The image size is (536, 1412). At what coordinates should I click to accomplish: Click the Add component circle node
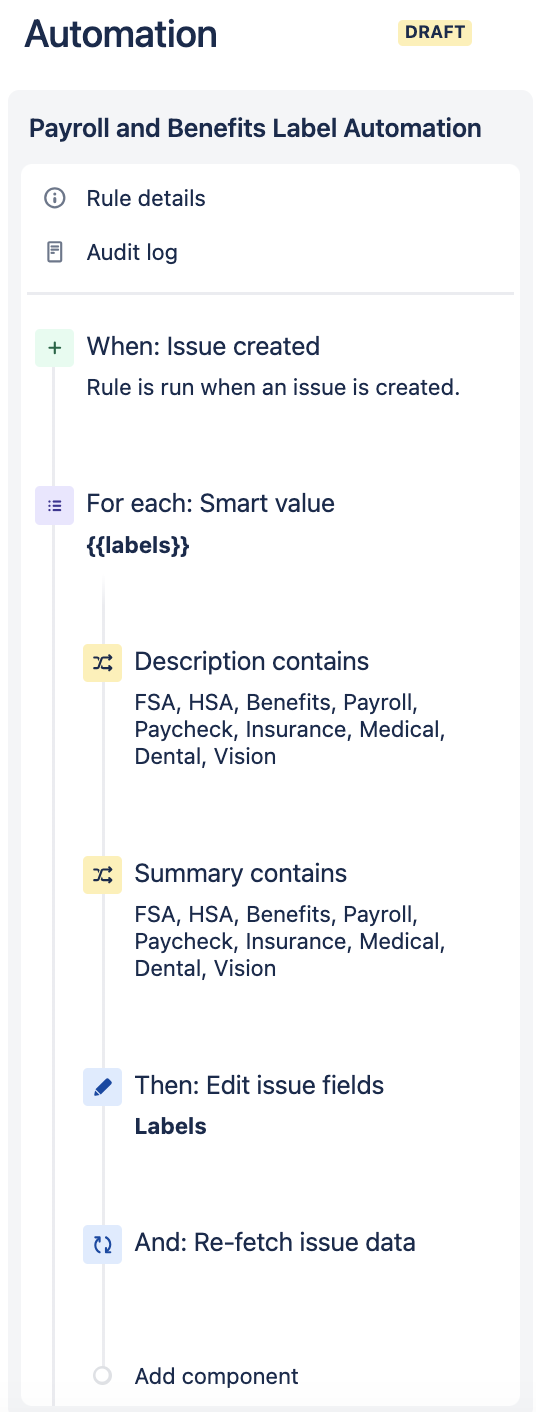click(102, 1376)
